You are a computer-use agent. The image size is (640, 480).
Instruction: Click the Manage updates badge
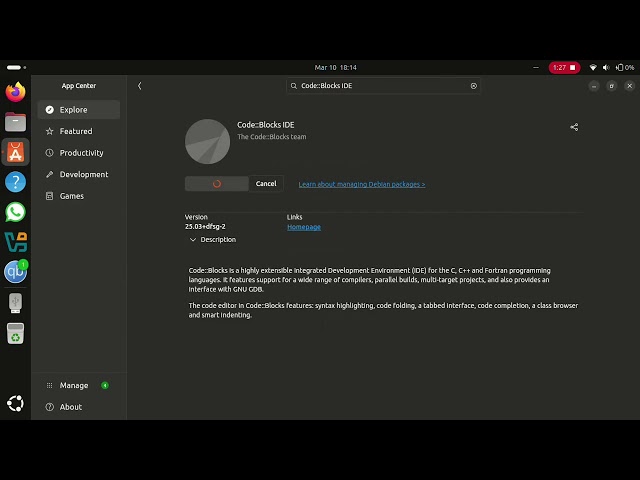105,385
